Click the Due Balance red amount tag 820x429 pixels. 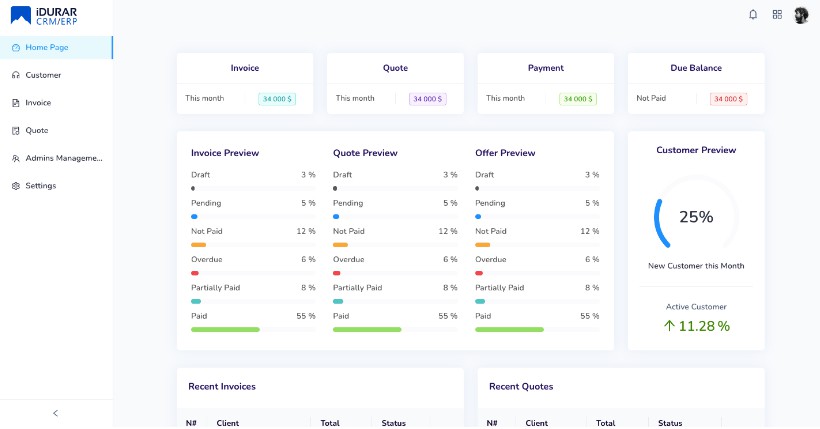point(728,99)
